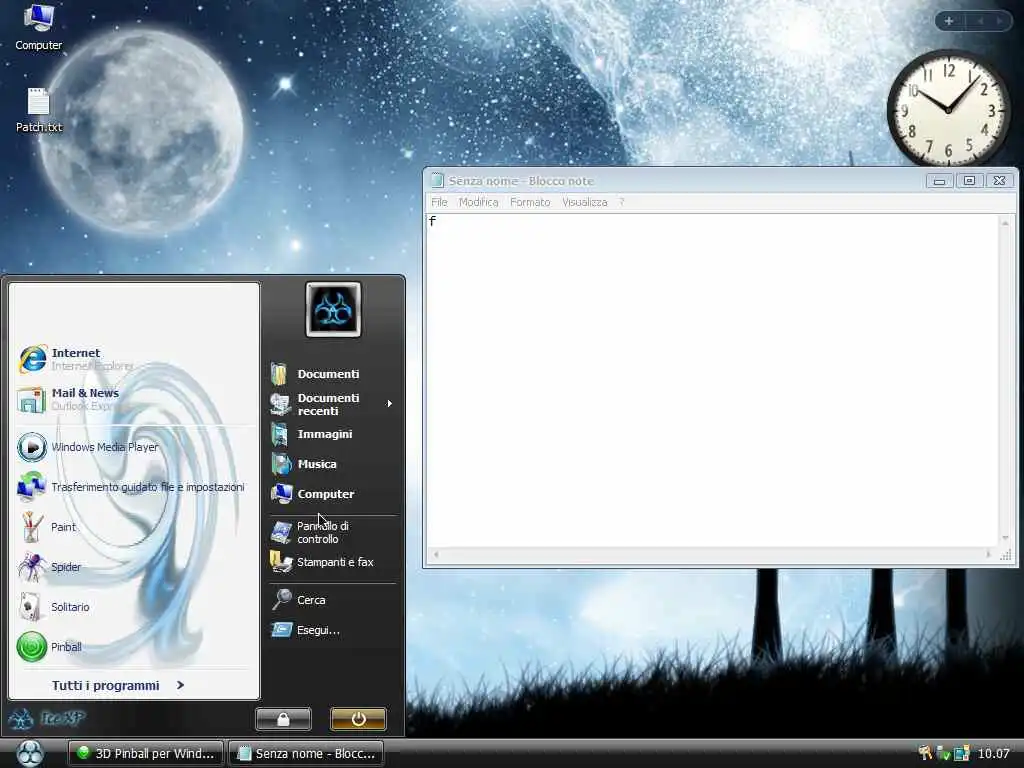Click the plus button on sidebar control
The image size is (1024, 768).
pyautogui.click(x=949, y=21)
